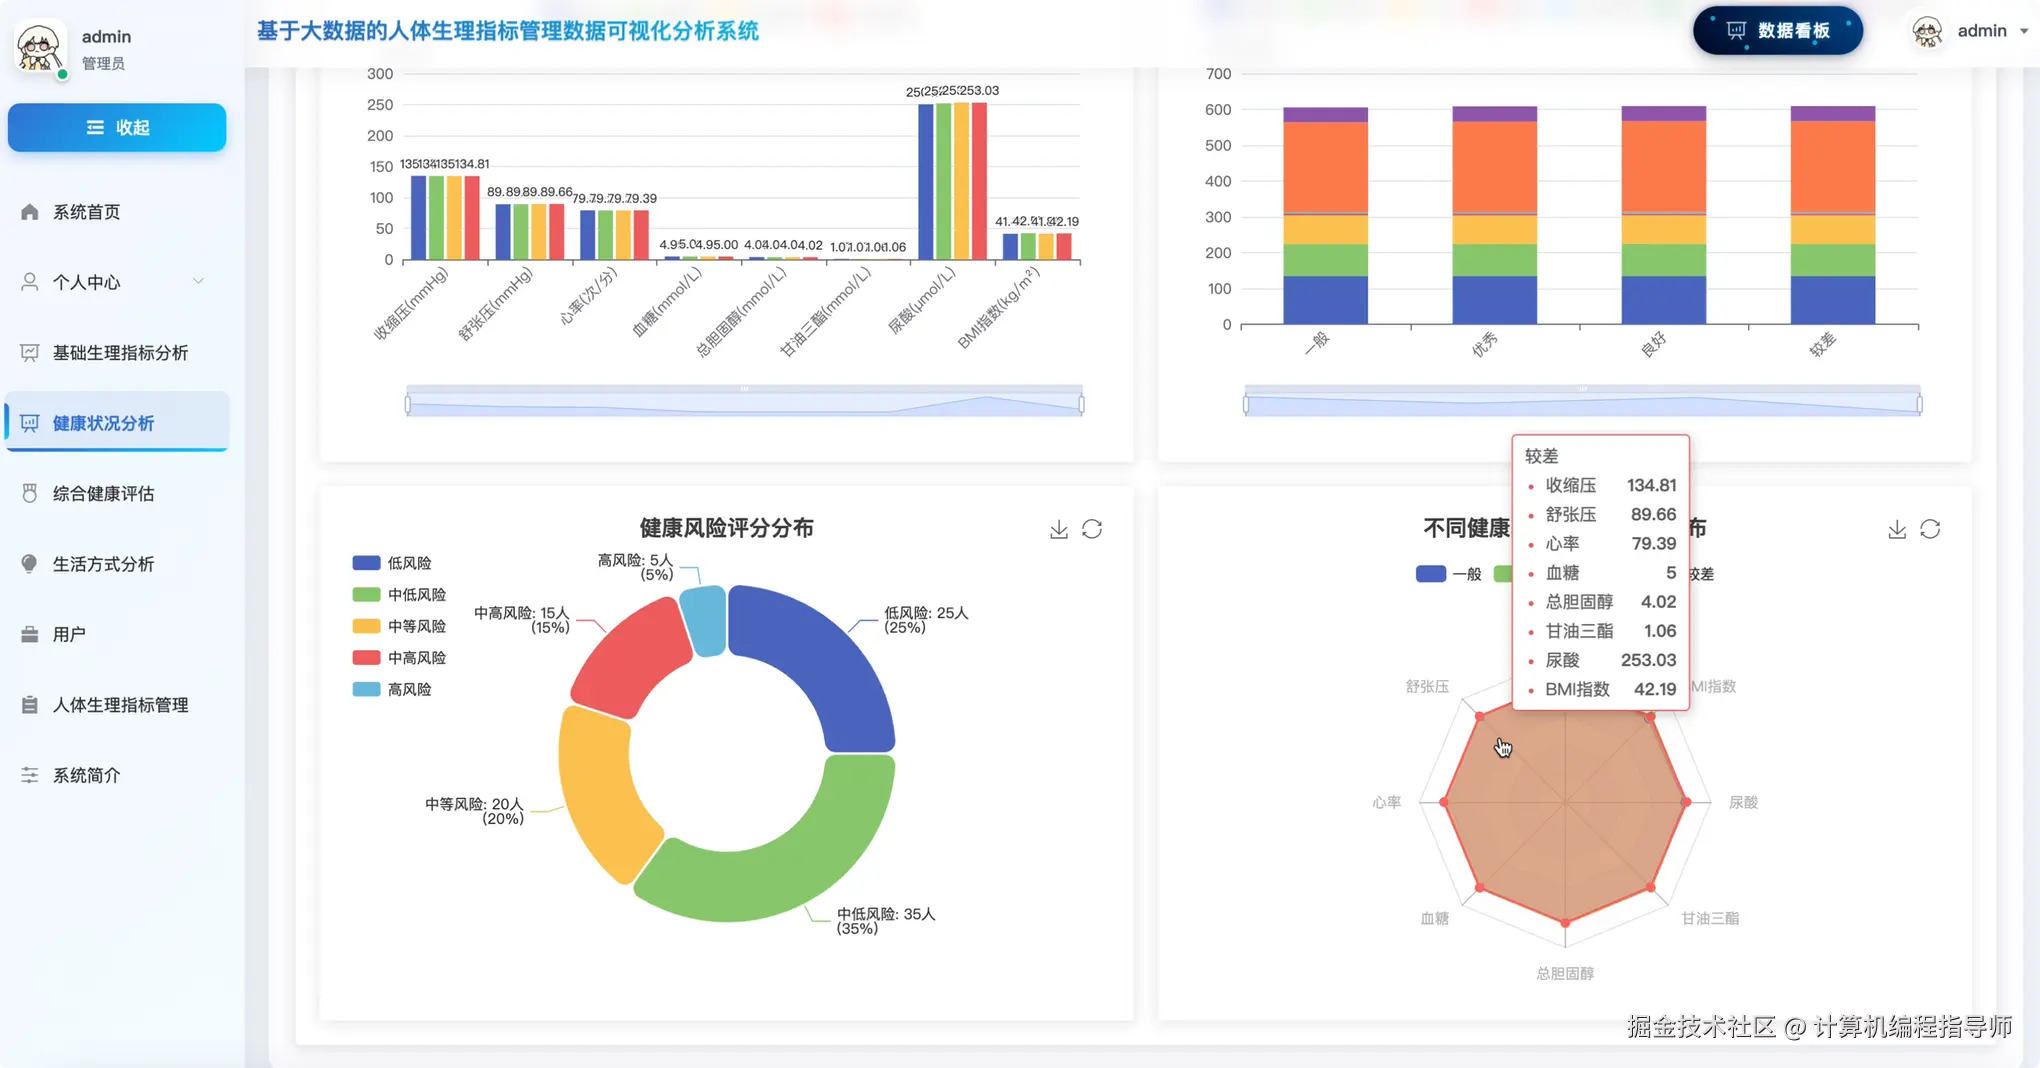The width and height of the screenshot is (2040, 1068).
Task: Toggle the 中低风险 legend item
Action: [x=399, y=595]
